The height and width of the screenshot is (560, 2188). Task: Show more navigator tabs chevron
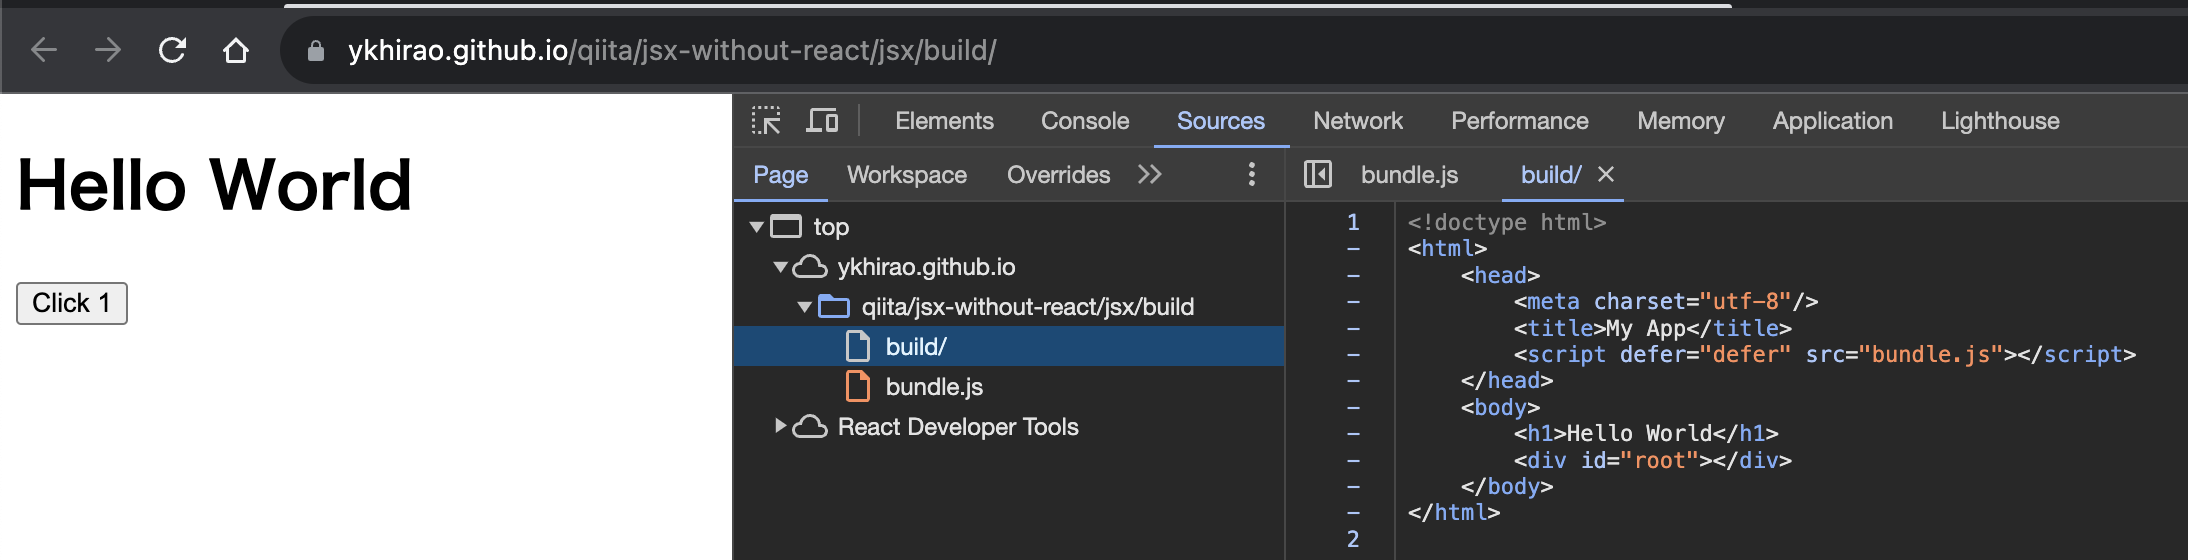click(1150, 175)
